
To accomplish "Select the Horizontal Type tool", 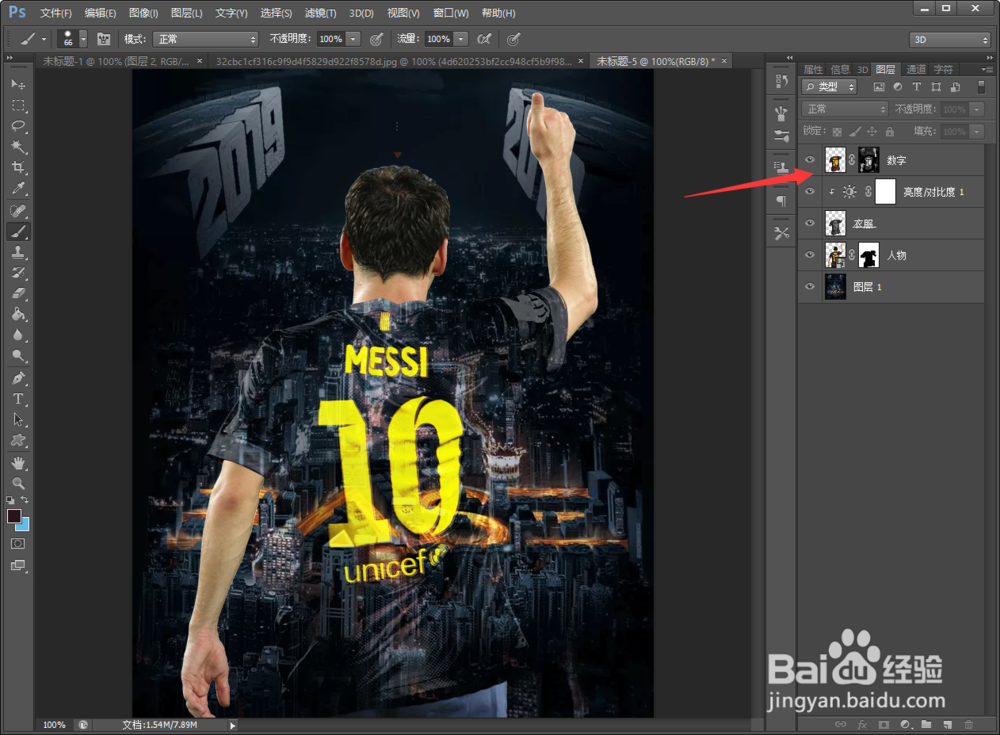I will [x=18, y=399].
